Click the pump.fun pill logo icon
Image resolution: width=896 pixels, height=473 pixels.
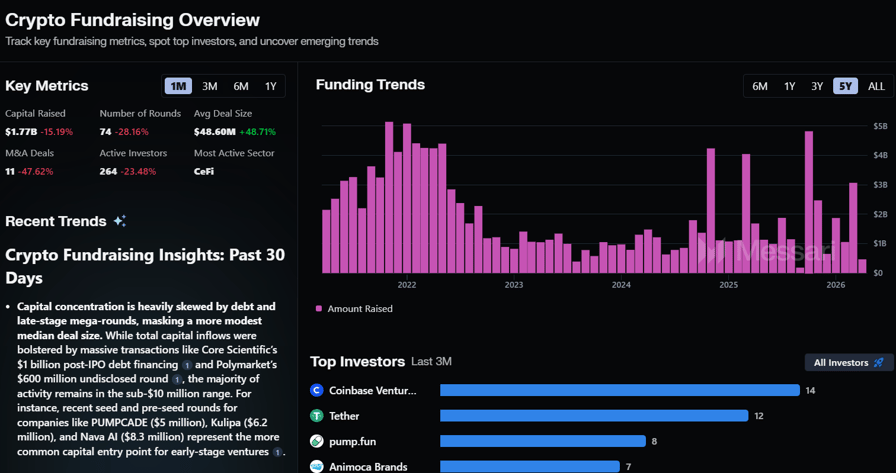click(x=317, y=441)
